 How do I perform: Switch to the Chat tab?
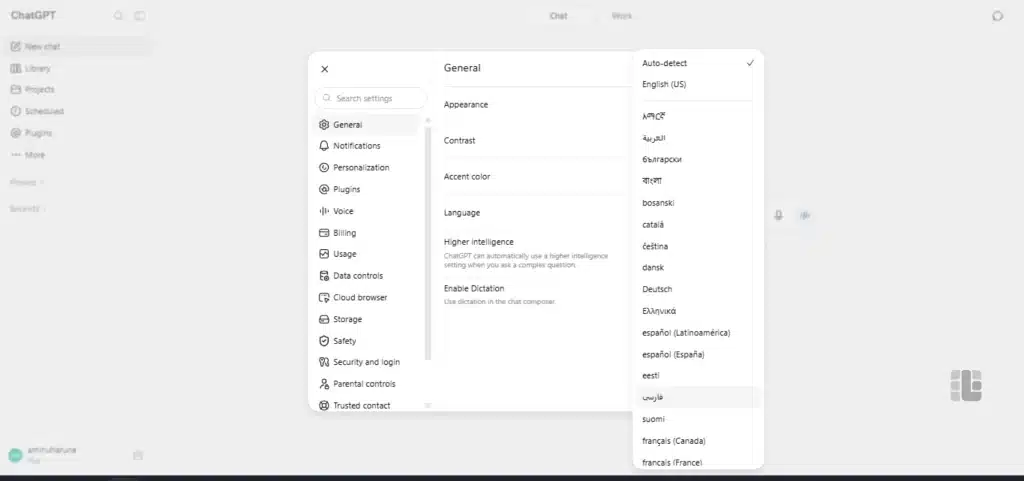pyautogui.click(x=558, y=16)
